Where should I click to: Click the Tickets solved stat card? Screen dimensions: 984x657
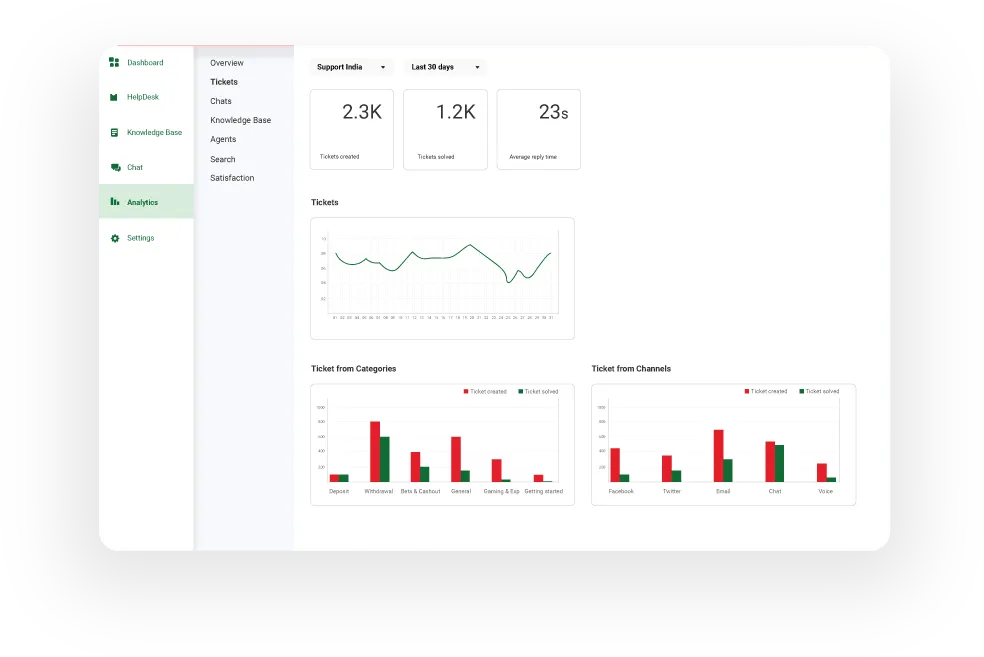point(445,130)
